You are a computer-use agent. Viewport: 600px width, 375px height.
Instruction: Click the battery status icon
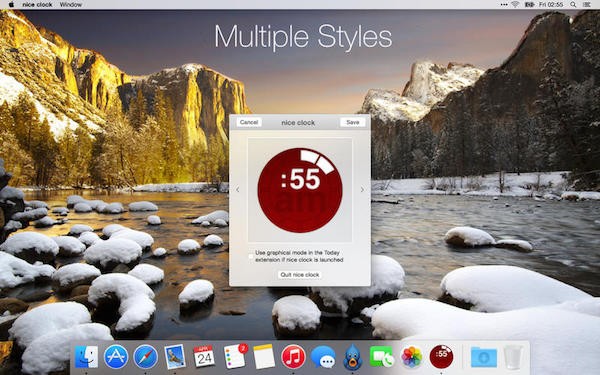pyautogui.click(x=530, y=5)
